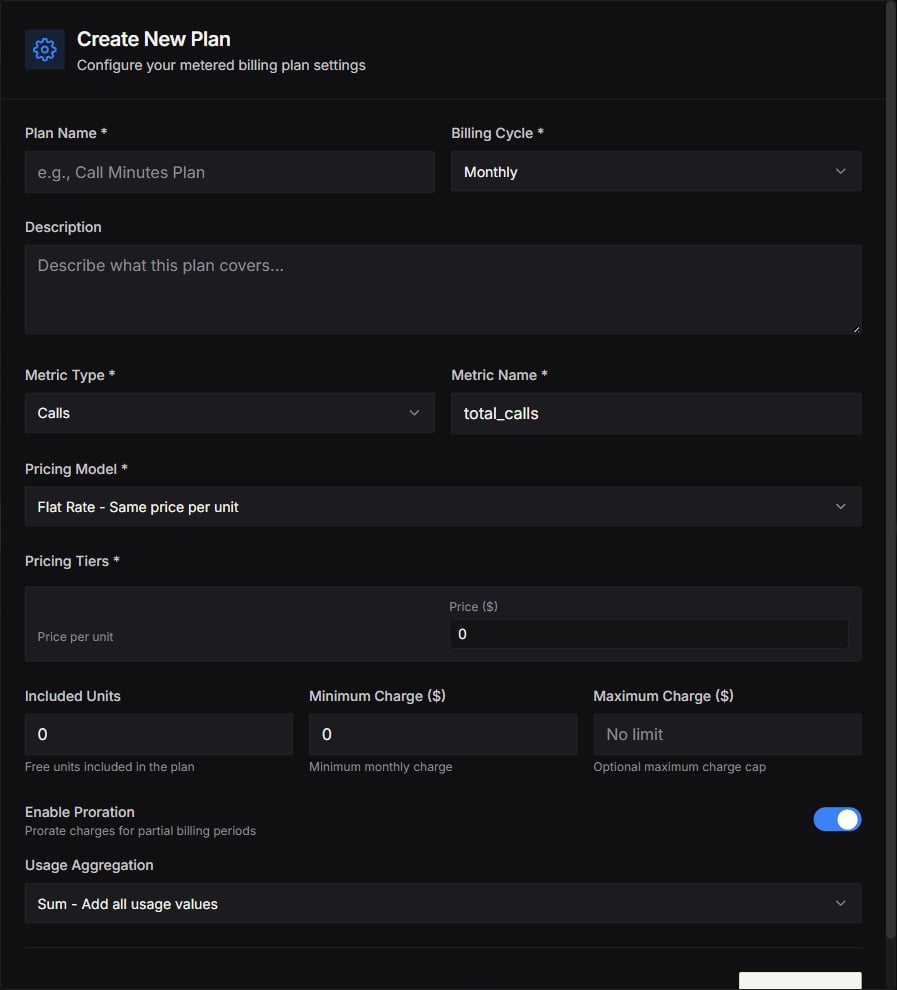Click the 'Price per unit' label
Image resolution: width=897 pixels, height=990 pixels.
pos(75,636)
